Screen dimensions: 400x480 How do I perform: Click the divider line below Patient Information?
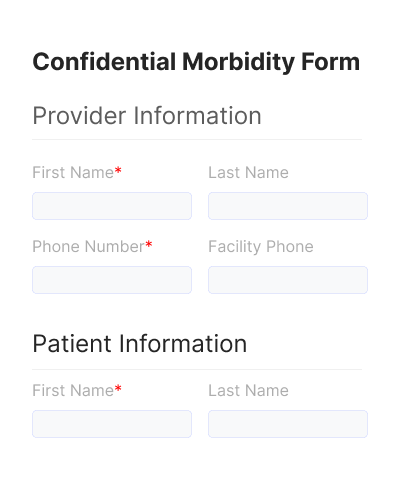point(197,369)
